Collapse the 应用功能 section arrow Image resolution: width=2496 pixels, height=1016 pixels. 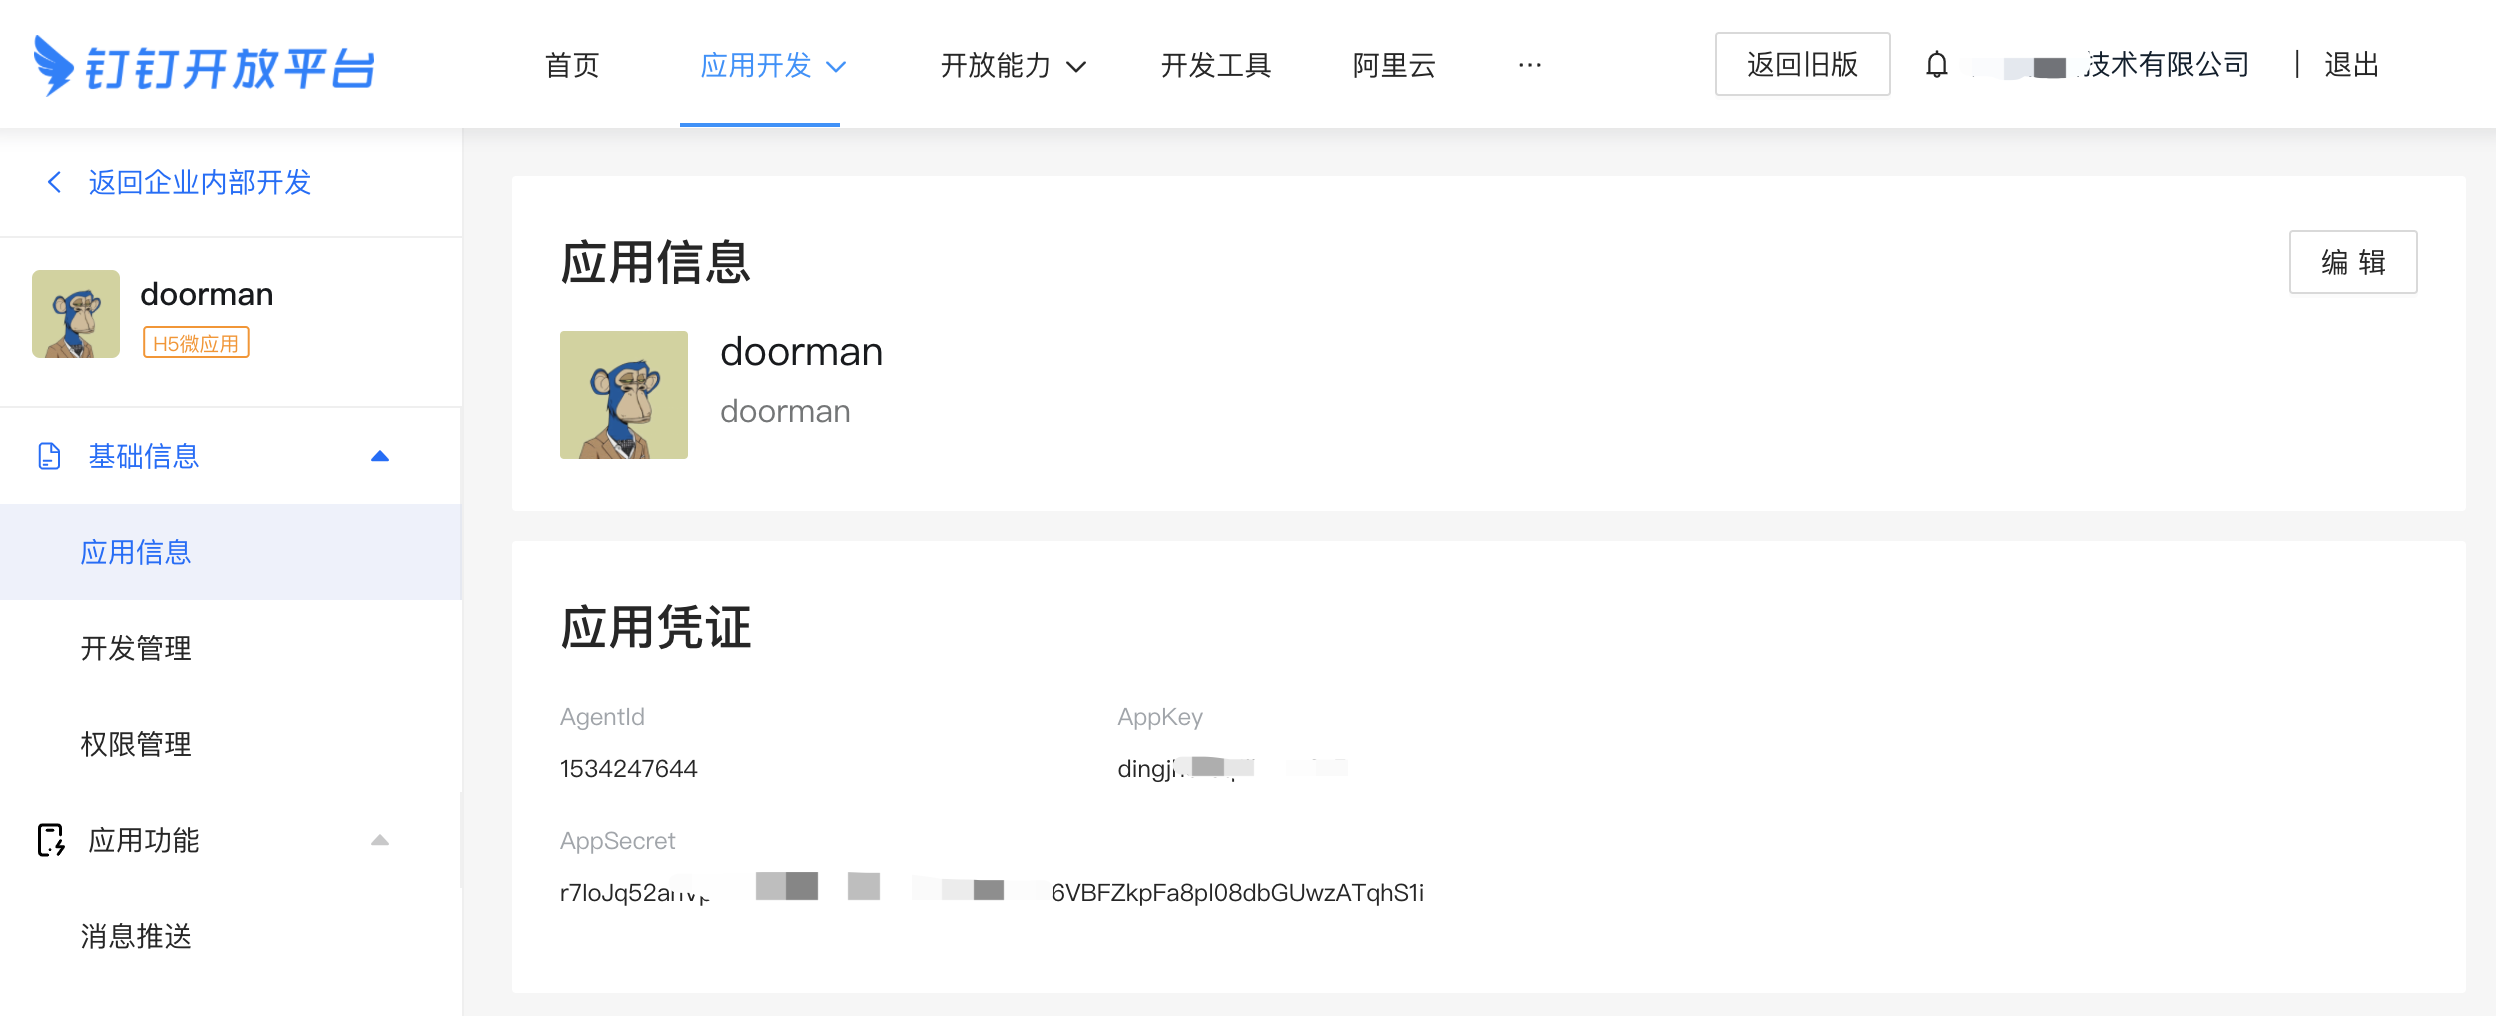380,840
